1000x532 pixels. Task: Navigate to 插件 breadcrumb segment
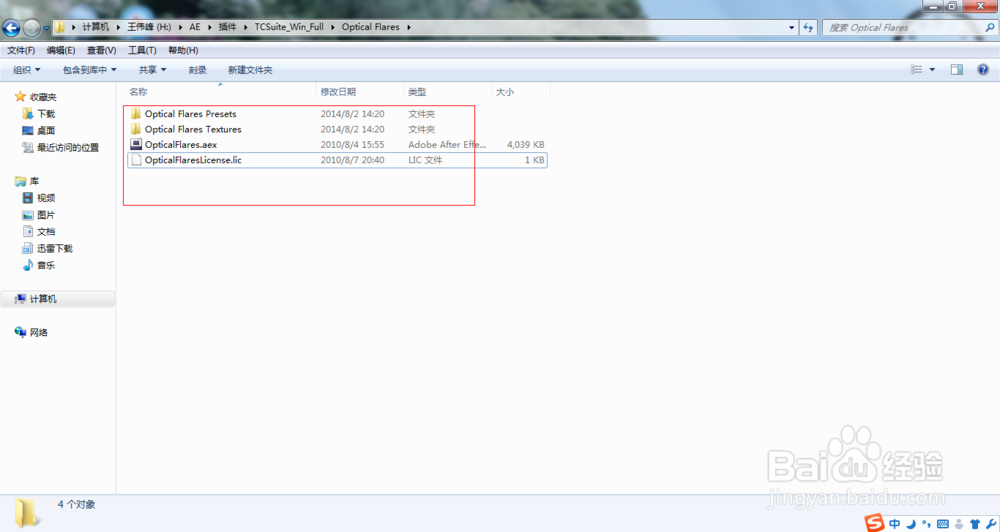coord(228,27)
